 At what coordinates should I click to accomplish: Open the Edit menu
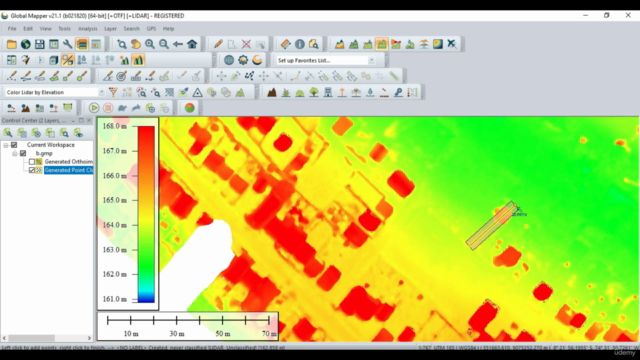point(28,29)
